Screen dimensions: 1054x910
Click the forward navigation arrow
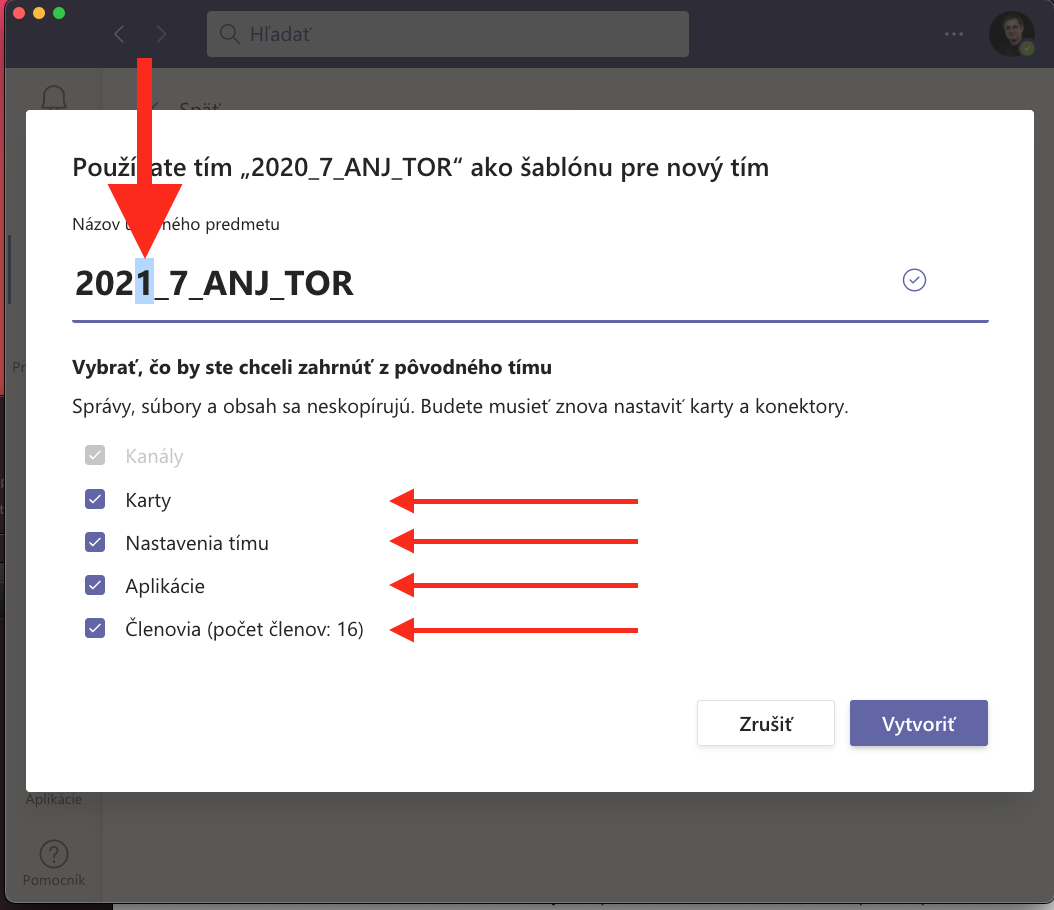pos(161,34)
